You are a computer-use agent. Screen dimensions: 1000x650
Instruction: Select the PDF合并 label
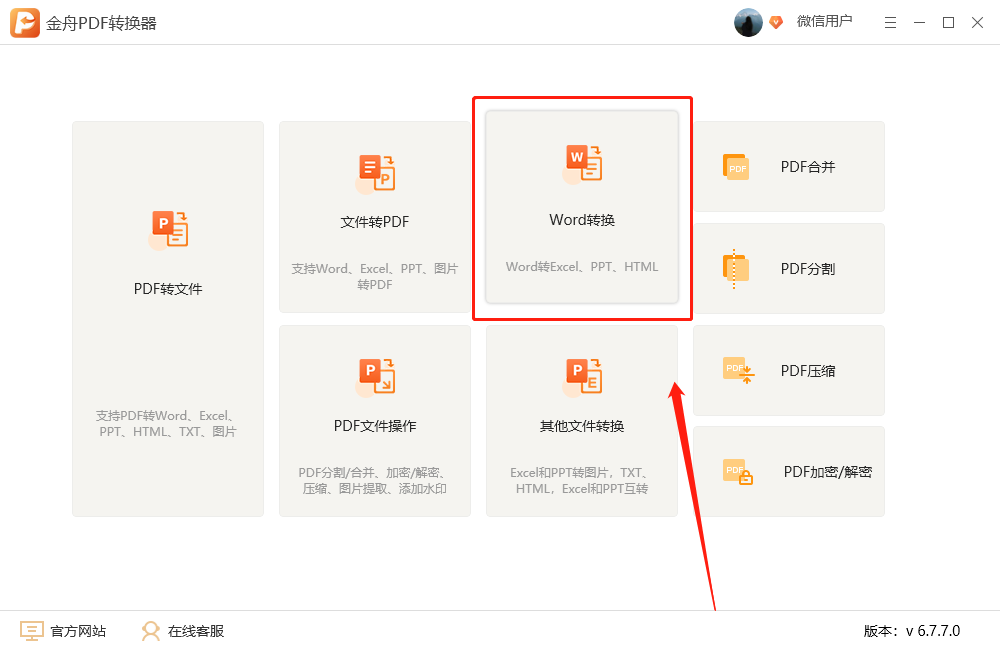808,167
